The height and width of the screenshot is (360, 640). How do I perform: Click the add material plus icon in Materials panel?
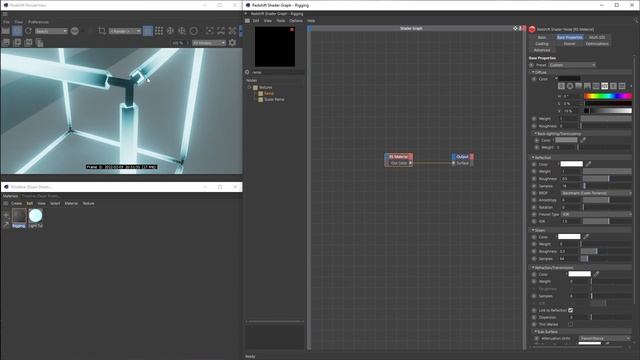click(6, 215)
